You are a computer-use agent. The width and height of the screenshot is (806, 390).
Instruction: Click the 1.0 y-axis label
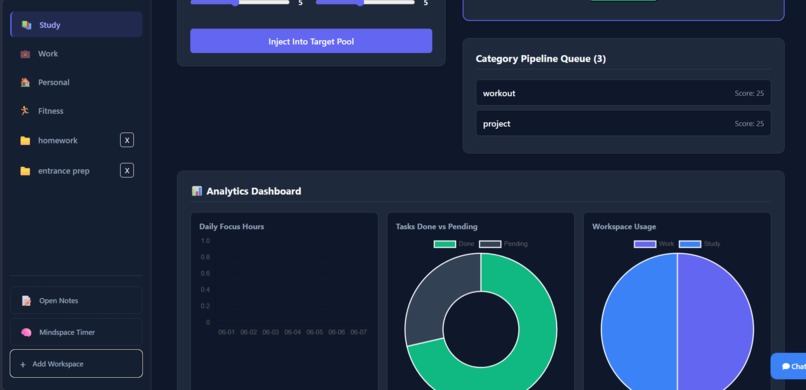[x=205, y=241]
